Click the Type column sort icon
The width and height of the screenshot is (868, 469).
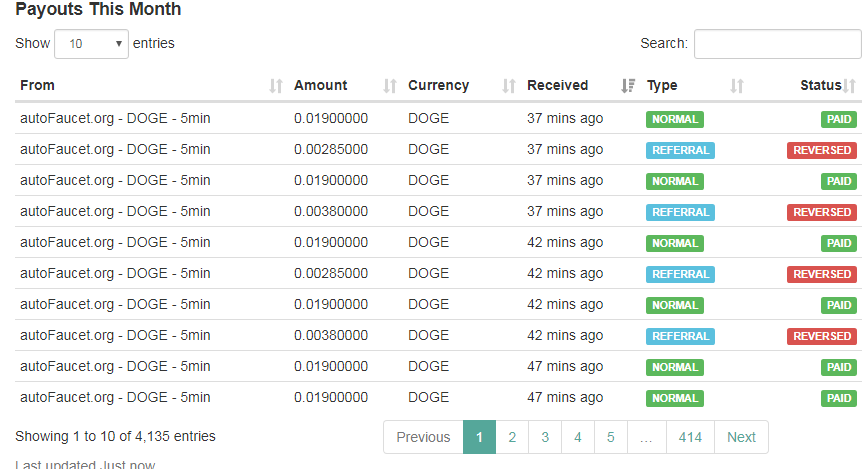tap(737, 86)
